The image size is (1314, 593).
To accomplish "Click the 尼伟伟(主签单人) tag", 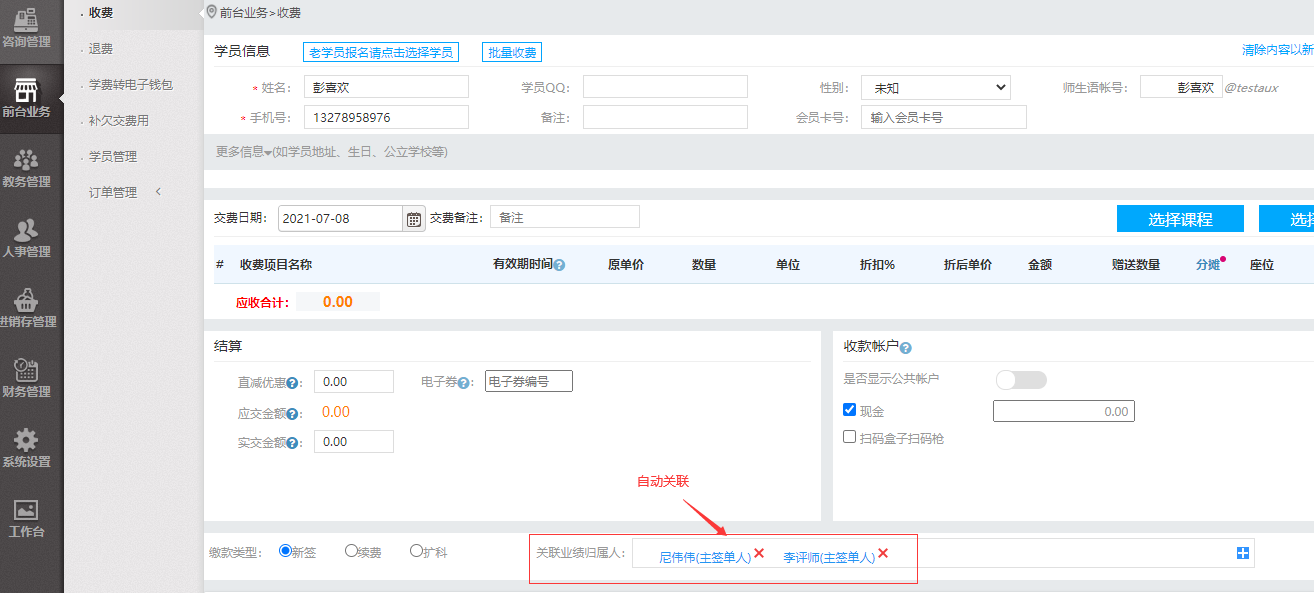I will coord(704,557).
